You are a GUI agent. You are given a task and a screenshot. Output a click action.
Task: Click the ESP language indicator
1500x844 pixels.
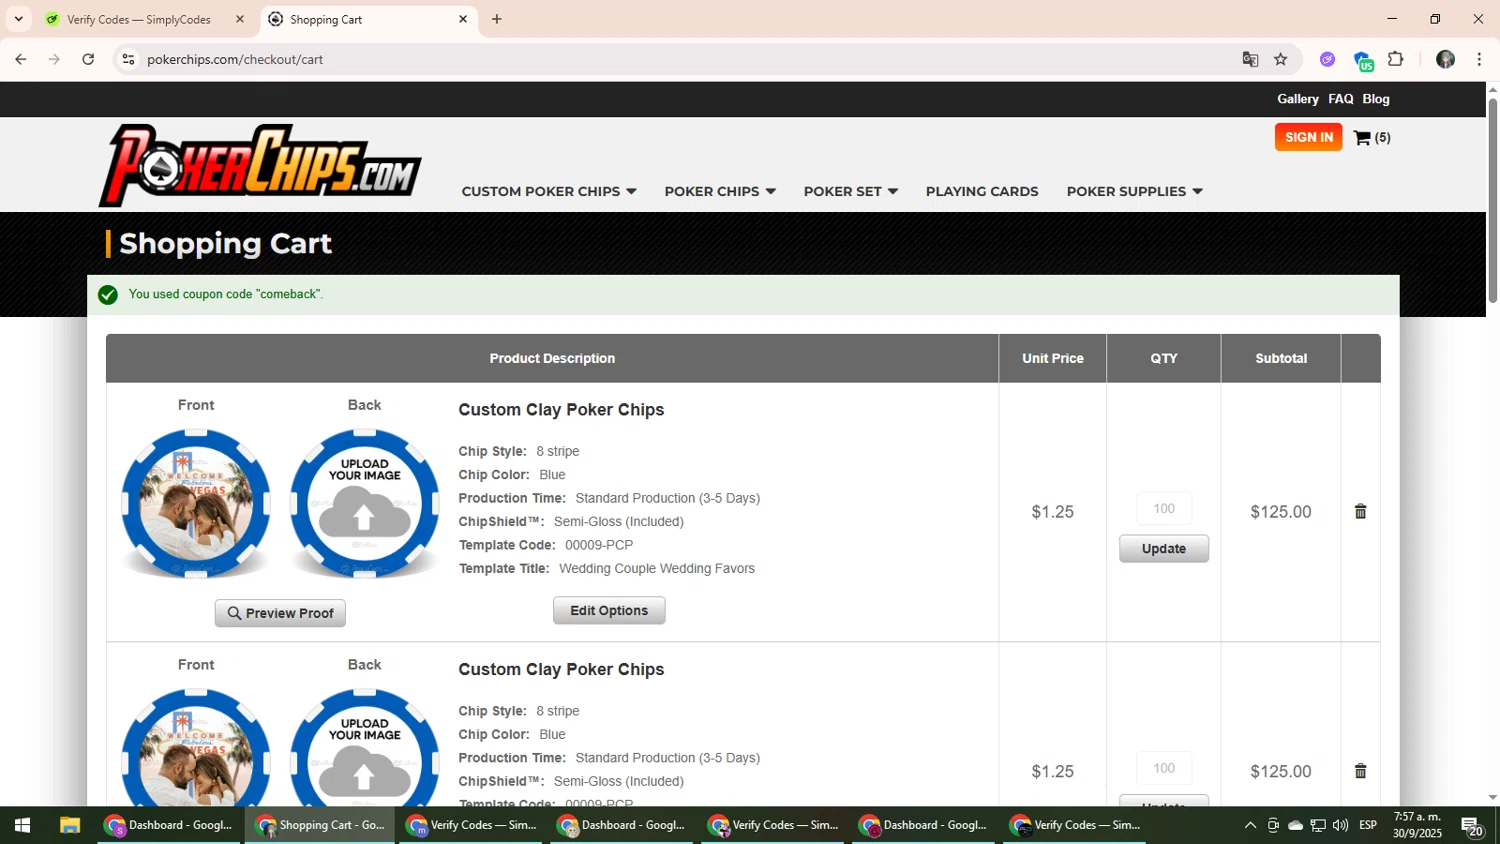click(1368, 825)
